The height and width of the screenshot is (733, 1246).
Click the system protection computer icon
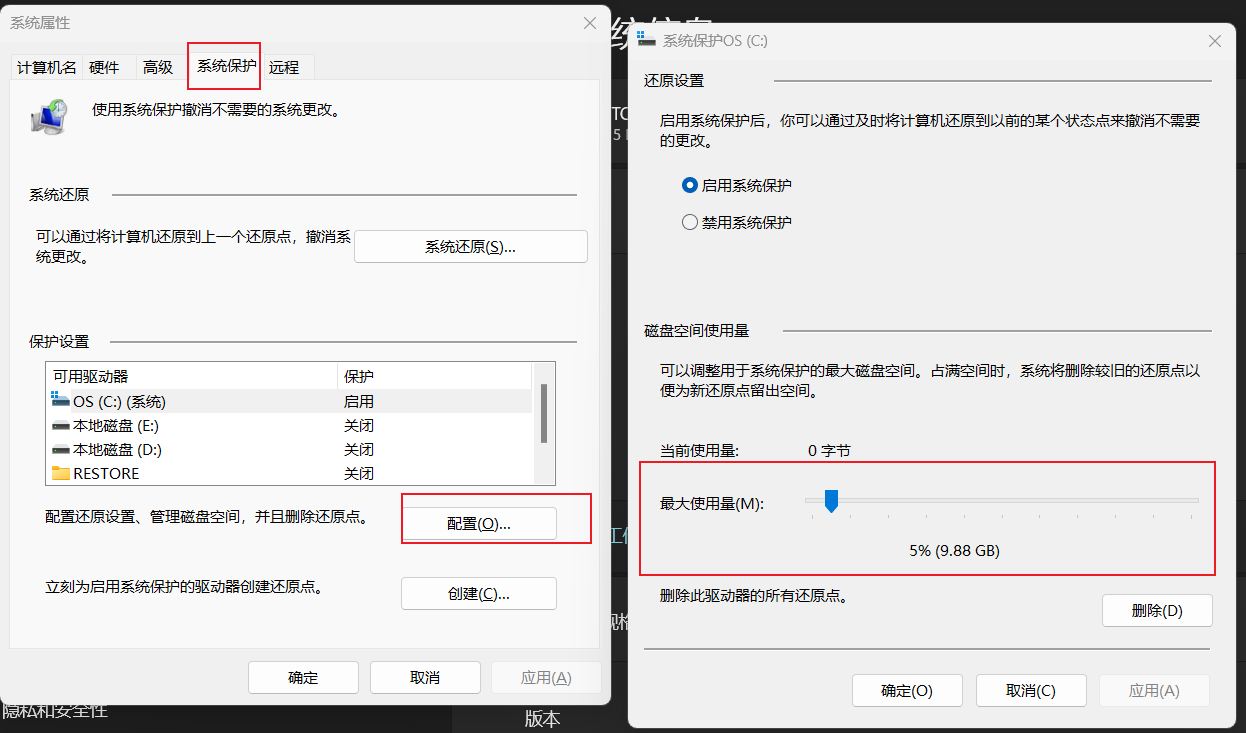(50, 117)
